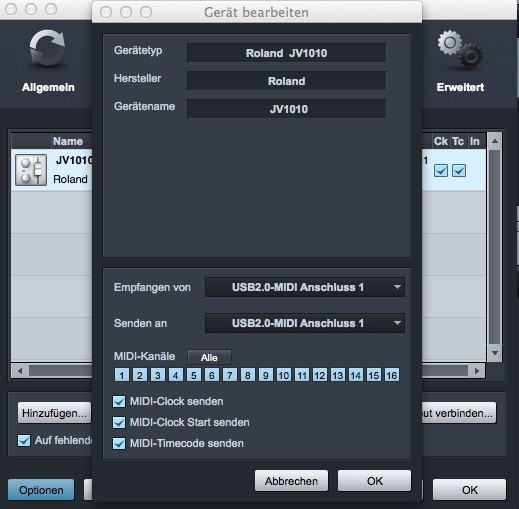Toggle MIDI channel 2
Screen dimensions: 519x509
(x=140, y=375)
